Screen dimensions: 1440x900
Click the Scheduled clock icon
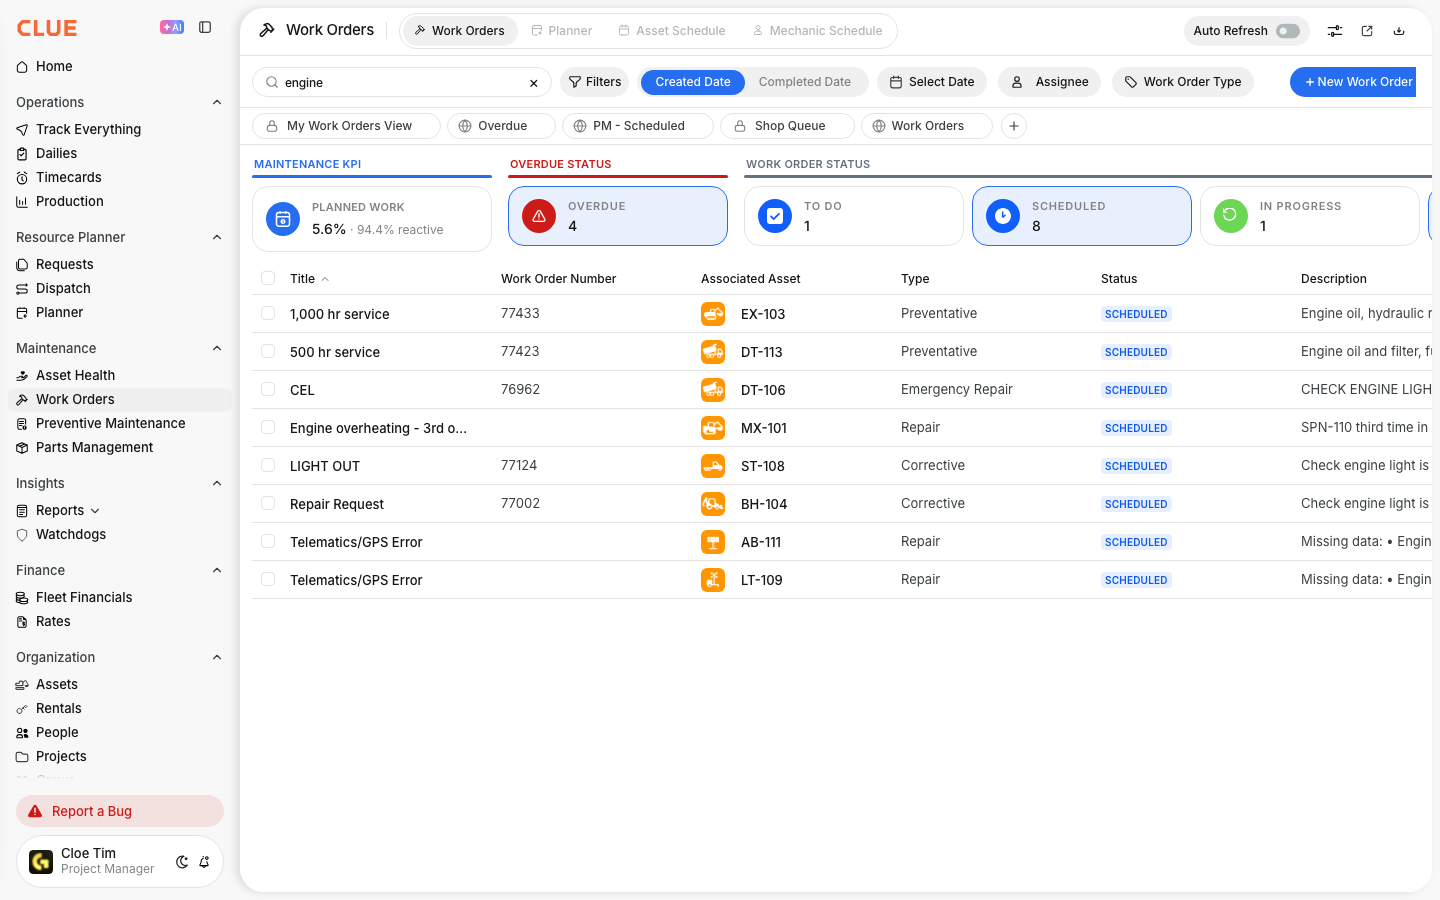(x=1003, y=216)
